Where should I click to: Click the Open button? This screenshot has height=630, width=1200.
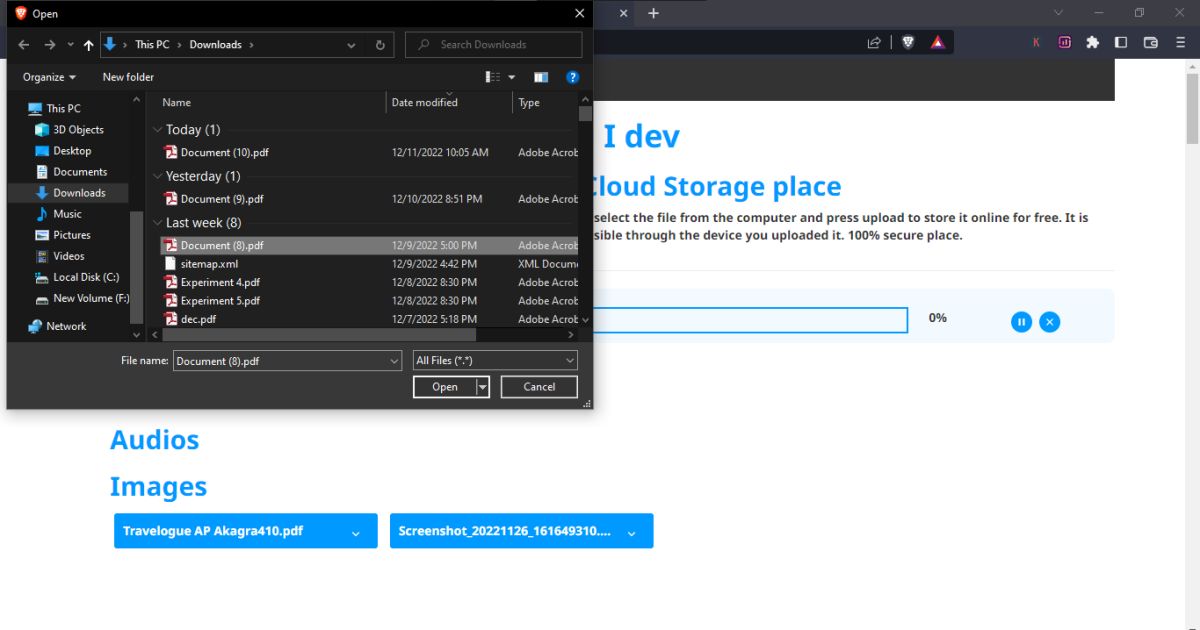445,387
